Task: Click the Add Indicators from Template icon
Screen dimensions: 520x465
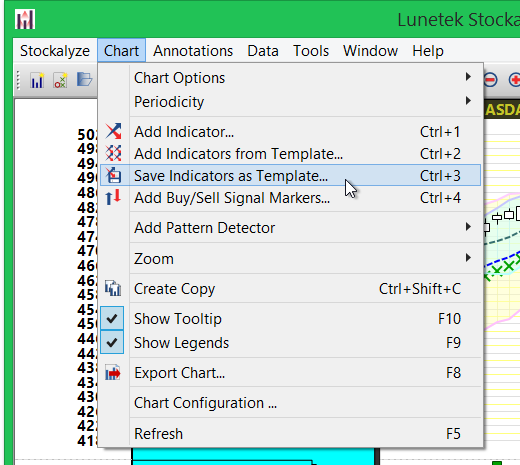Action: click(x=113, y=153)
